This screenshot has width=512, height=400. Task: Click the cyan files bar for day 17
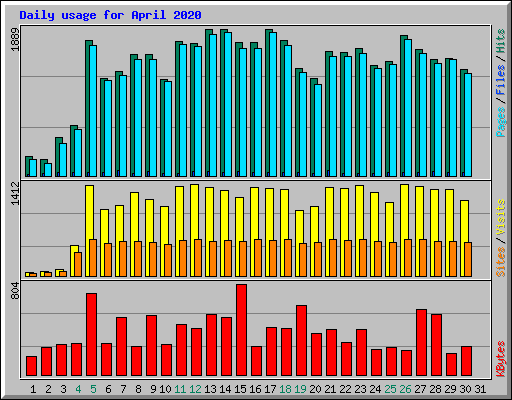click(x=273, y=104)
